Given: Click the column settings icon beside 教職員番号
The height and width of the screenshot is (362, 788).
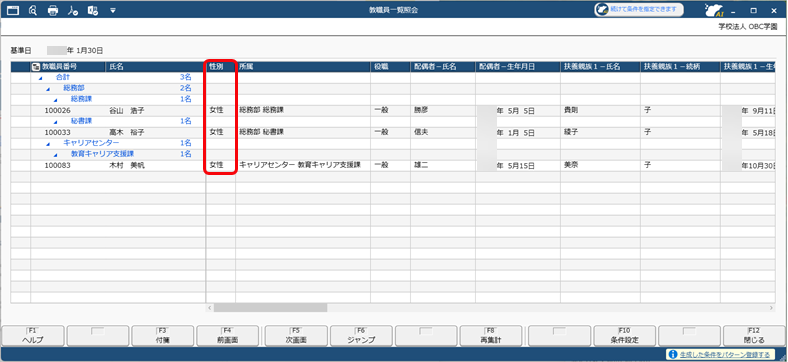Looking at the screenshot, I should coord(36,66).
